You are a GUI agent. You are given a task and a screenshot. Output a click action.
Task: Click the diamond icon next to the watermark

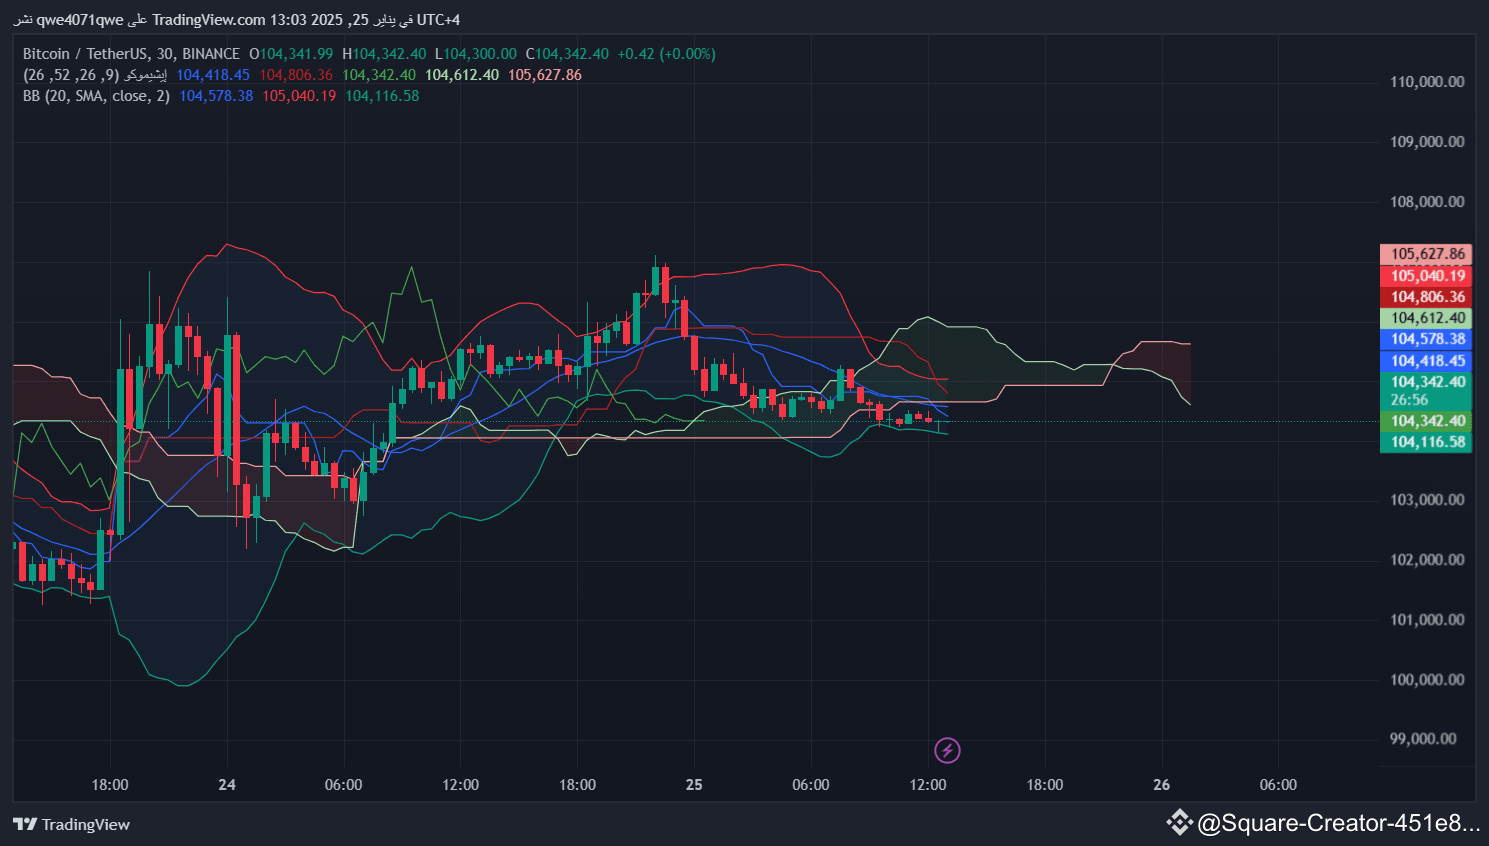coord(1179,823)
